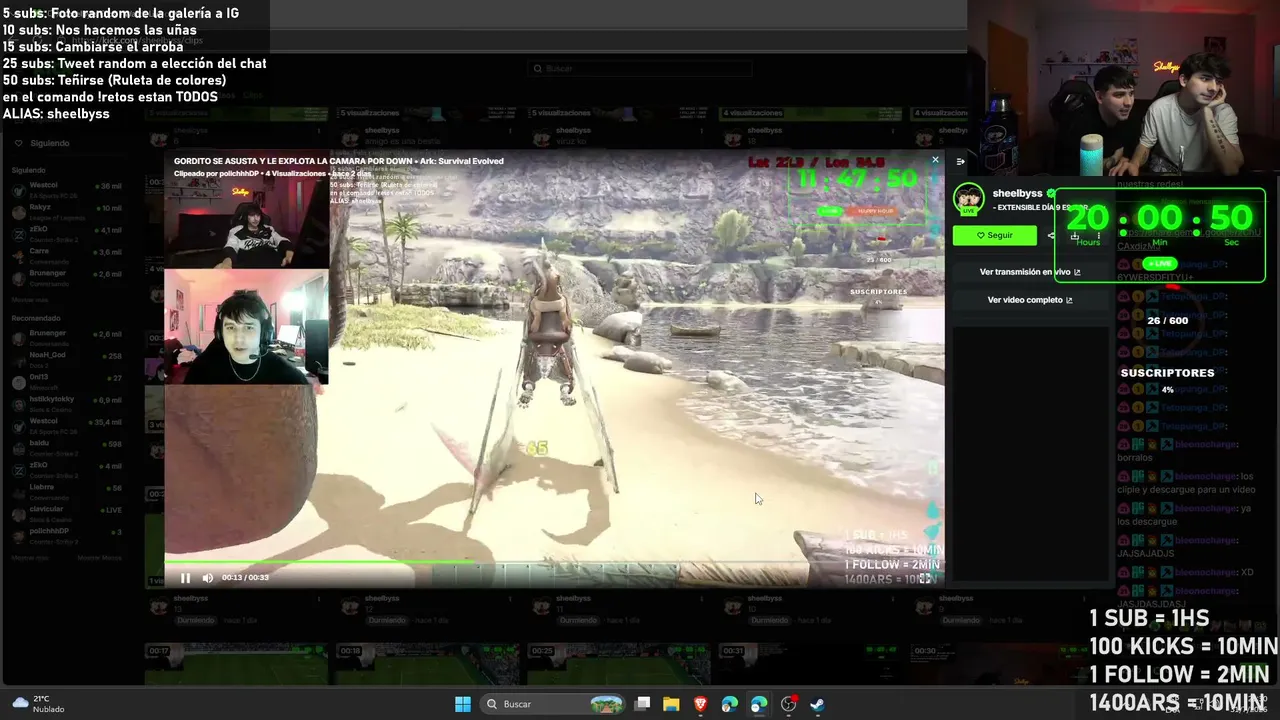Open Steam from taskbar
Viewport: 1280px width, 720px height.
[x=817, y=704]
